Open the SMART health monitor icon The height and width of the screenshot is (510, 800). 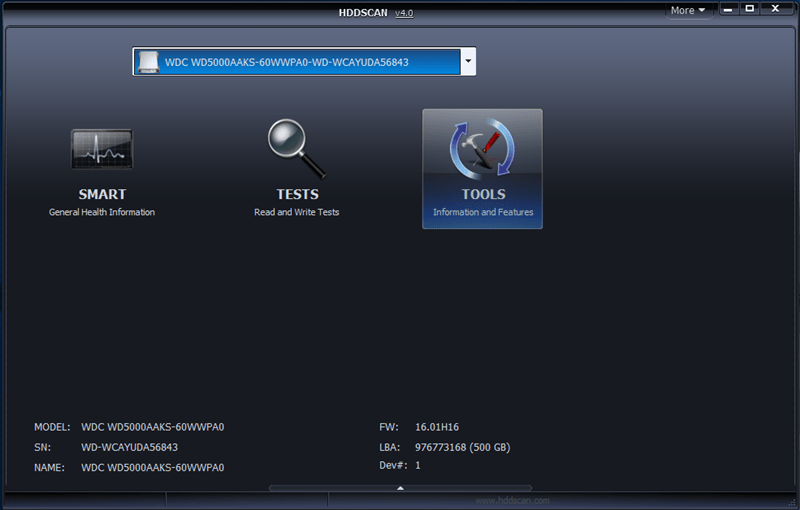click(x=102, y=149)
